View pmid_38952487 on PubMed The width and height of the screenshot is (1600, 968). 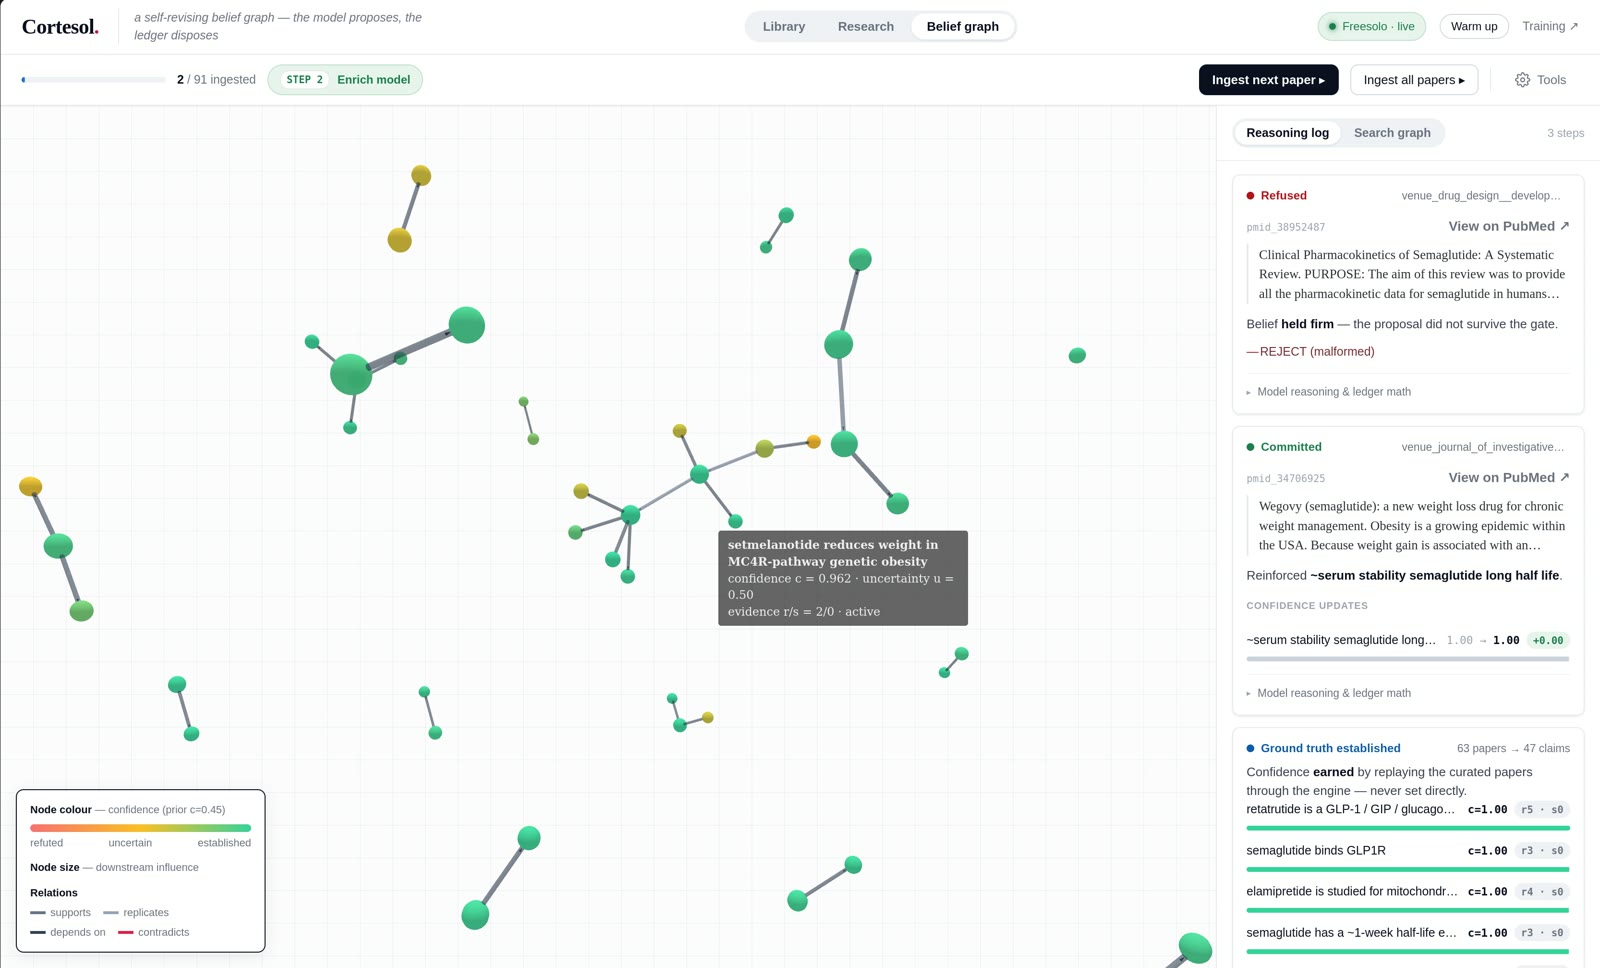click(1508, 226)
